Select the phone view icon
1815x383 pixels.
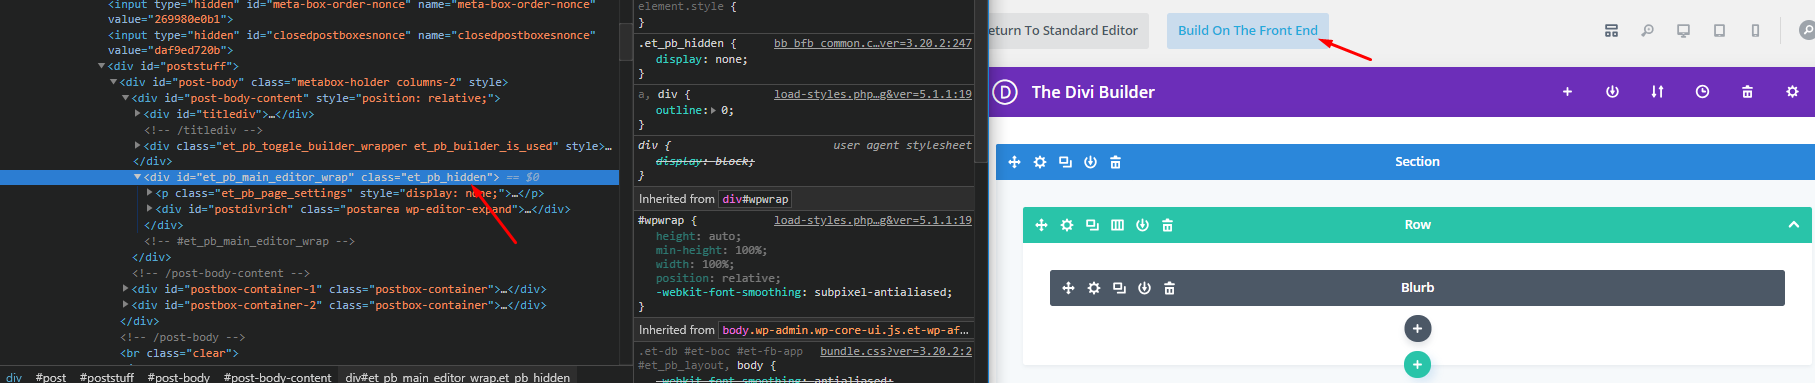(1755, 31)
